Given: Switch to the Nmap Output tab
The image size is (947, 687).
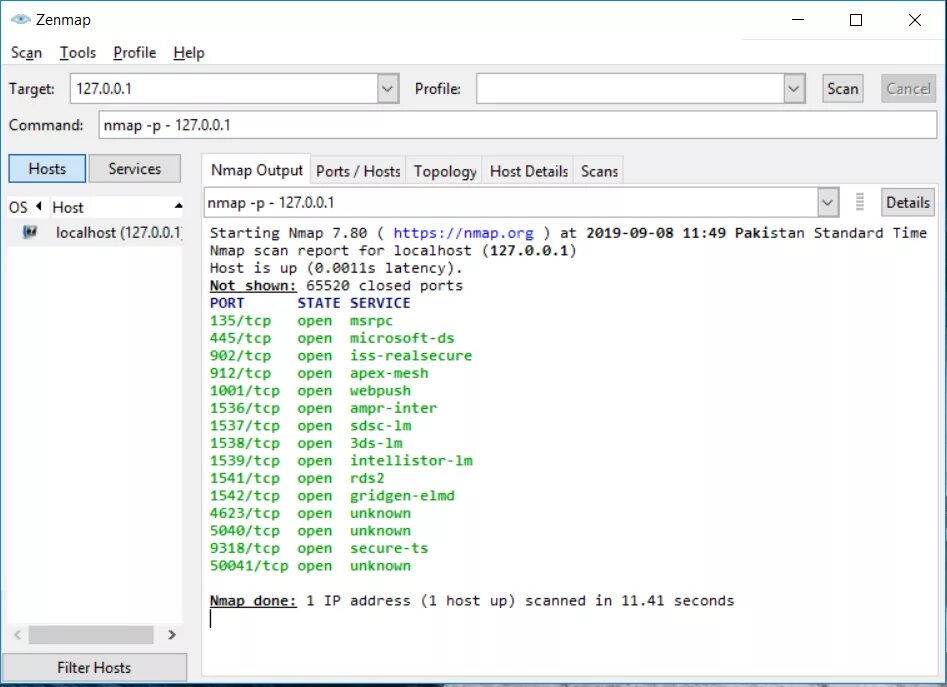Looking at the screenshot, I should tap(257, 170).
